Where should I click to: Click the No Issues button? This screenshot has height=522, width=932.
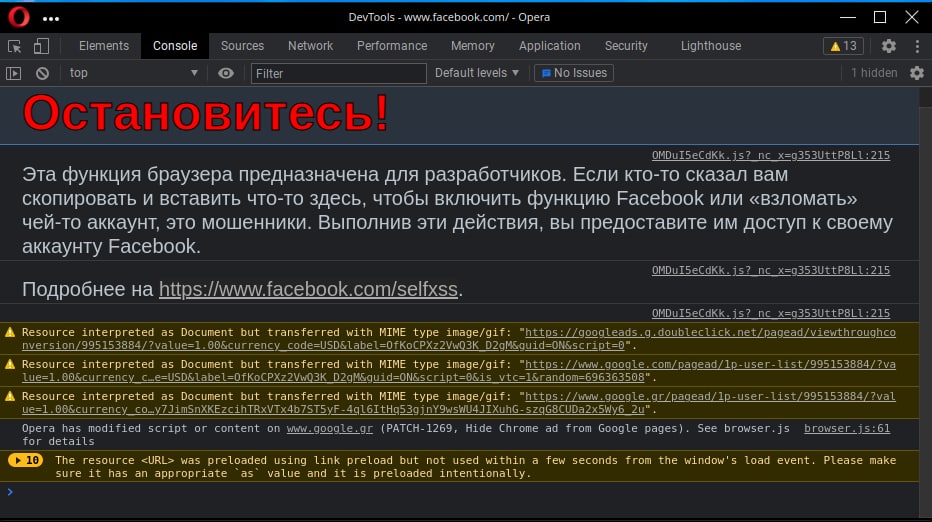pyautogui.click(x=574, y=73)
